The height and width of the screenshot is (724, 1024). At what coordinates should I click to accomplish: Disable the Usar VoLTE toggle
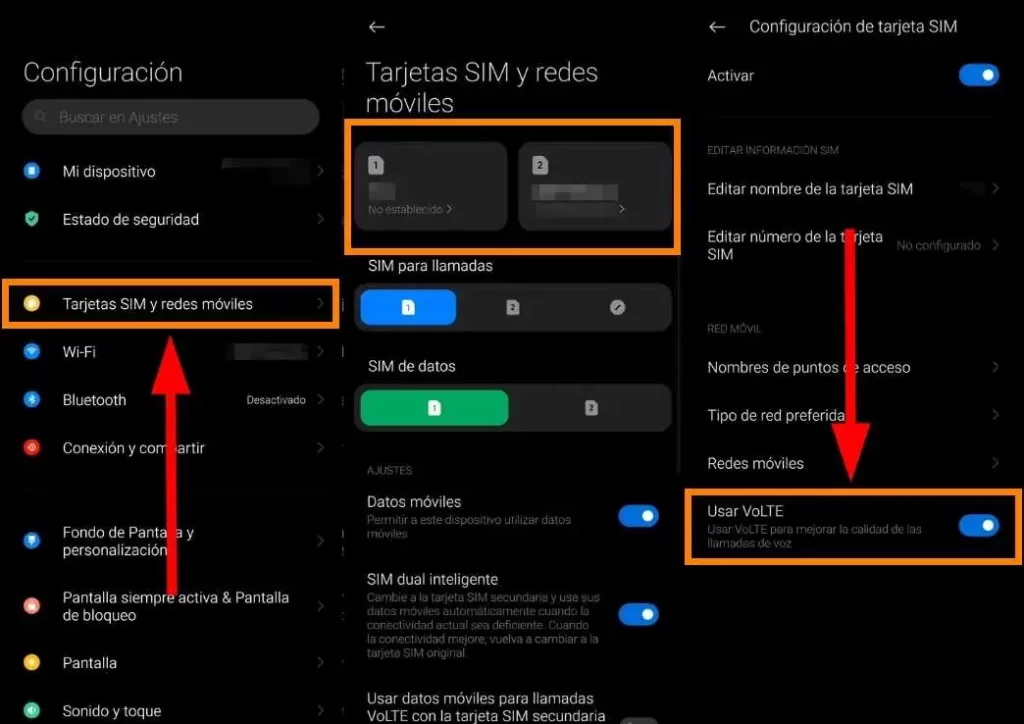click(x=978, y=525)
